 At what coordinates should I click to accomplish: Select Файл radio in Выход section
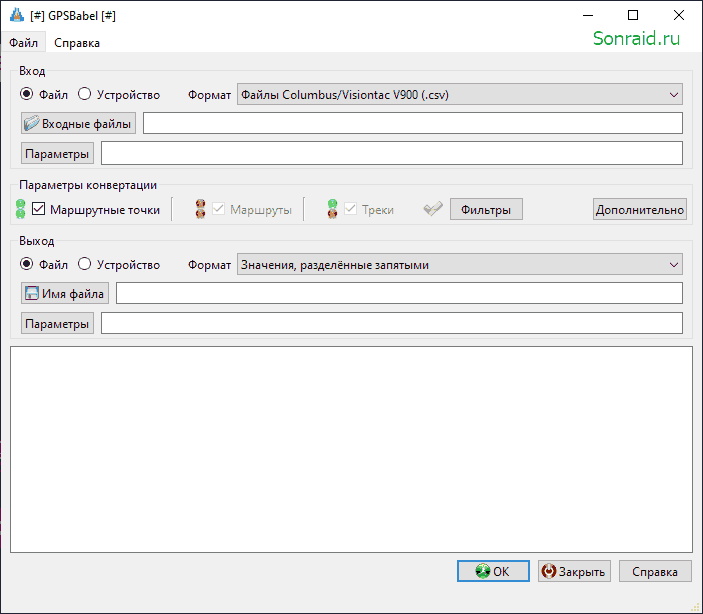tap(26, 264)
